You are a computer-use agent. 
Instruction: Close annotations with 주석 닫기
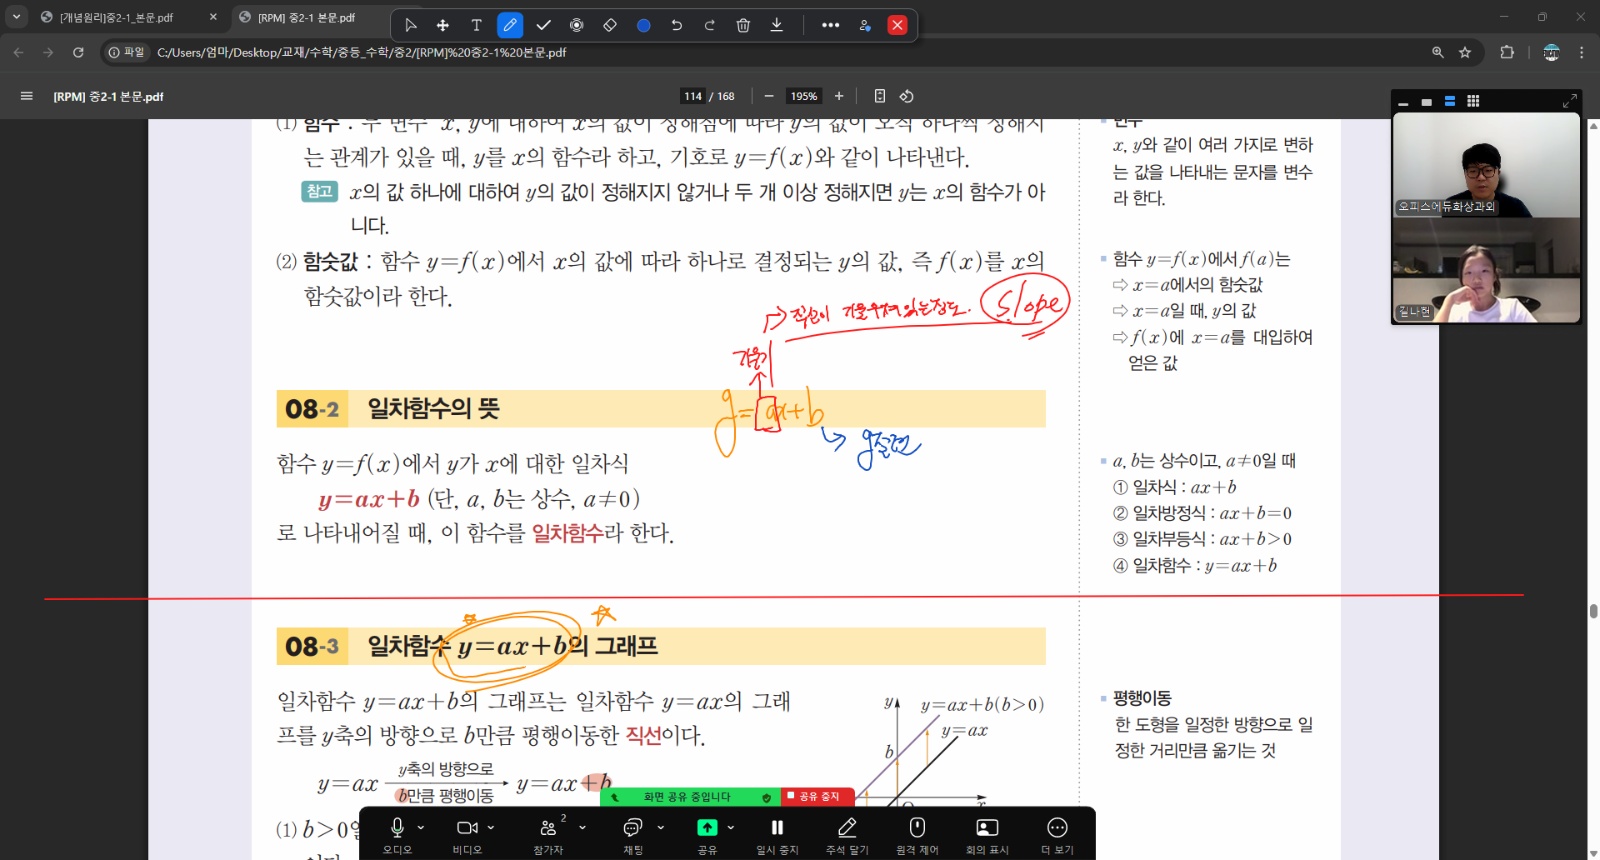click(x=847, y=834)
